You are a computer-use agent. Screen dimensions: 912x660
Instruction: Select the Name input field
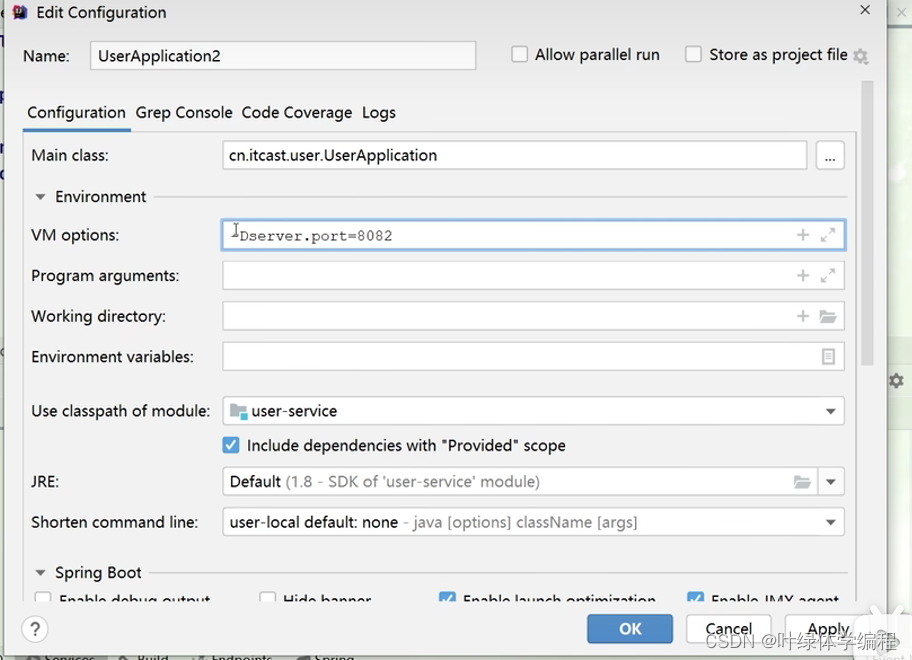(282, 56)
